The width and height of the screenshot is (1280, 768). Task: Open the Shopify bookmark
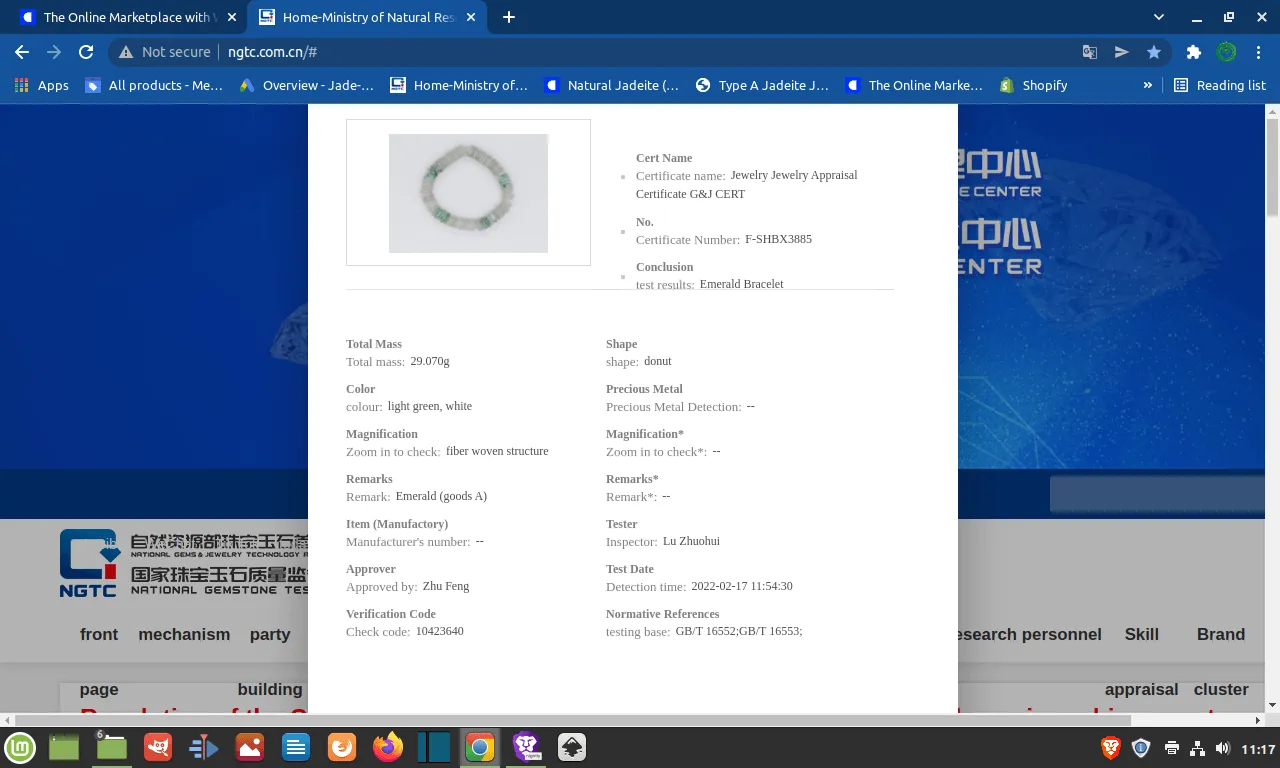point(1034,85)
